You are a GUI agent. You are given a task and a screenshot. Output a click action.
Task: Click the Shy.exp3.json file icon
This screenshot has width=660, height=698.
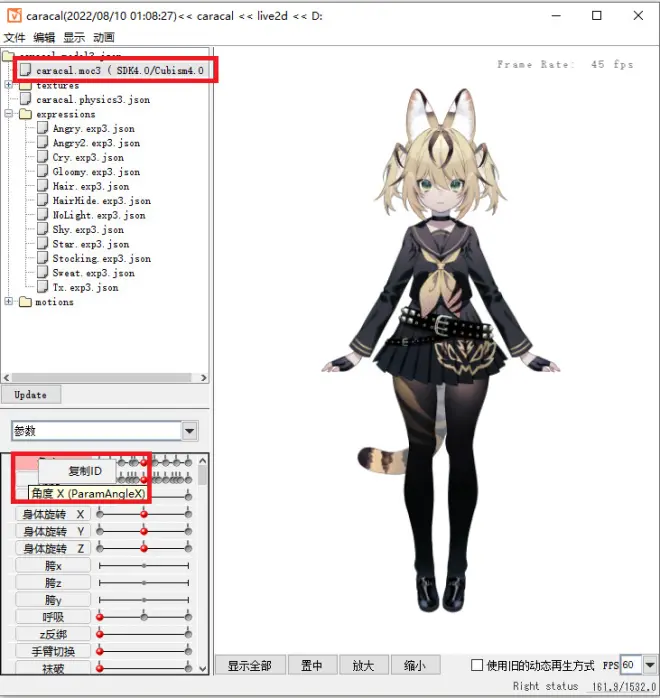pos(42,229)
